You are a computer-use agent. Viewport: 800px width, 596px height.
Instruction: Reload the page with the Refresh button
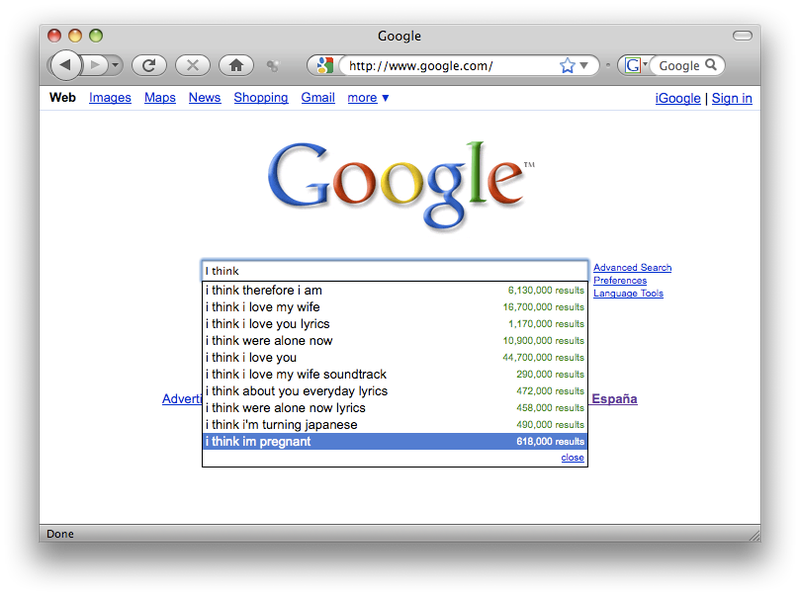(x=149, y=65)
